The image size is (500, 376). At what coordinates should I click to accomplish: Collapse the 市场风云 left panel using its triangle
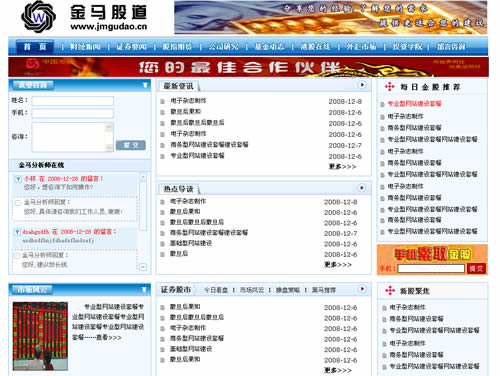[x=144, y=290]
